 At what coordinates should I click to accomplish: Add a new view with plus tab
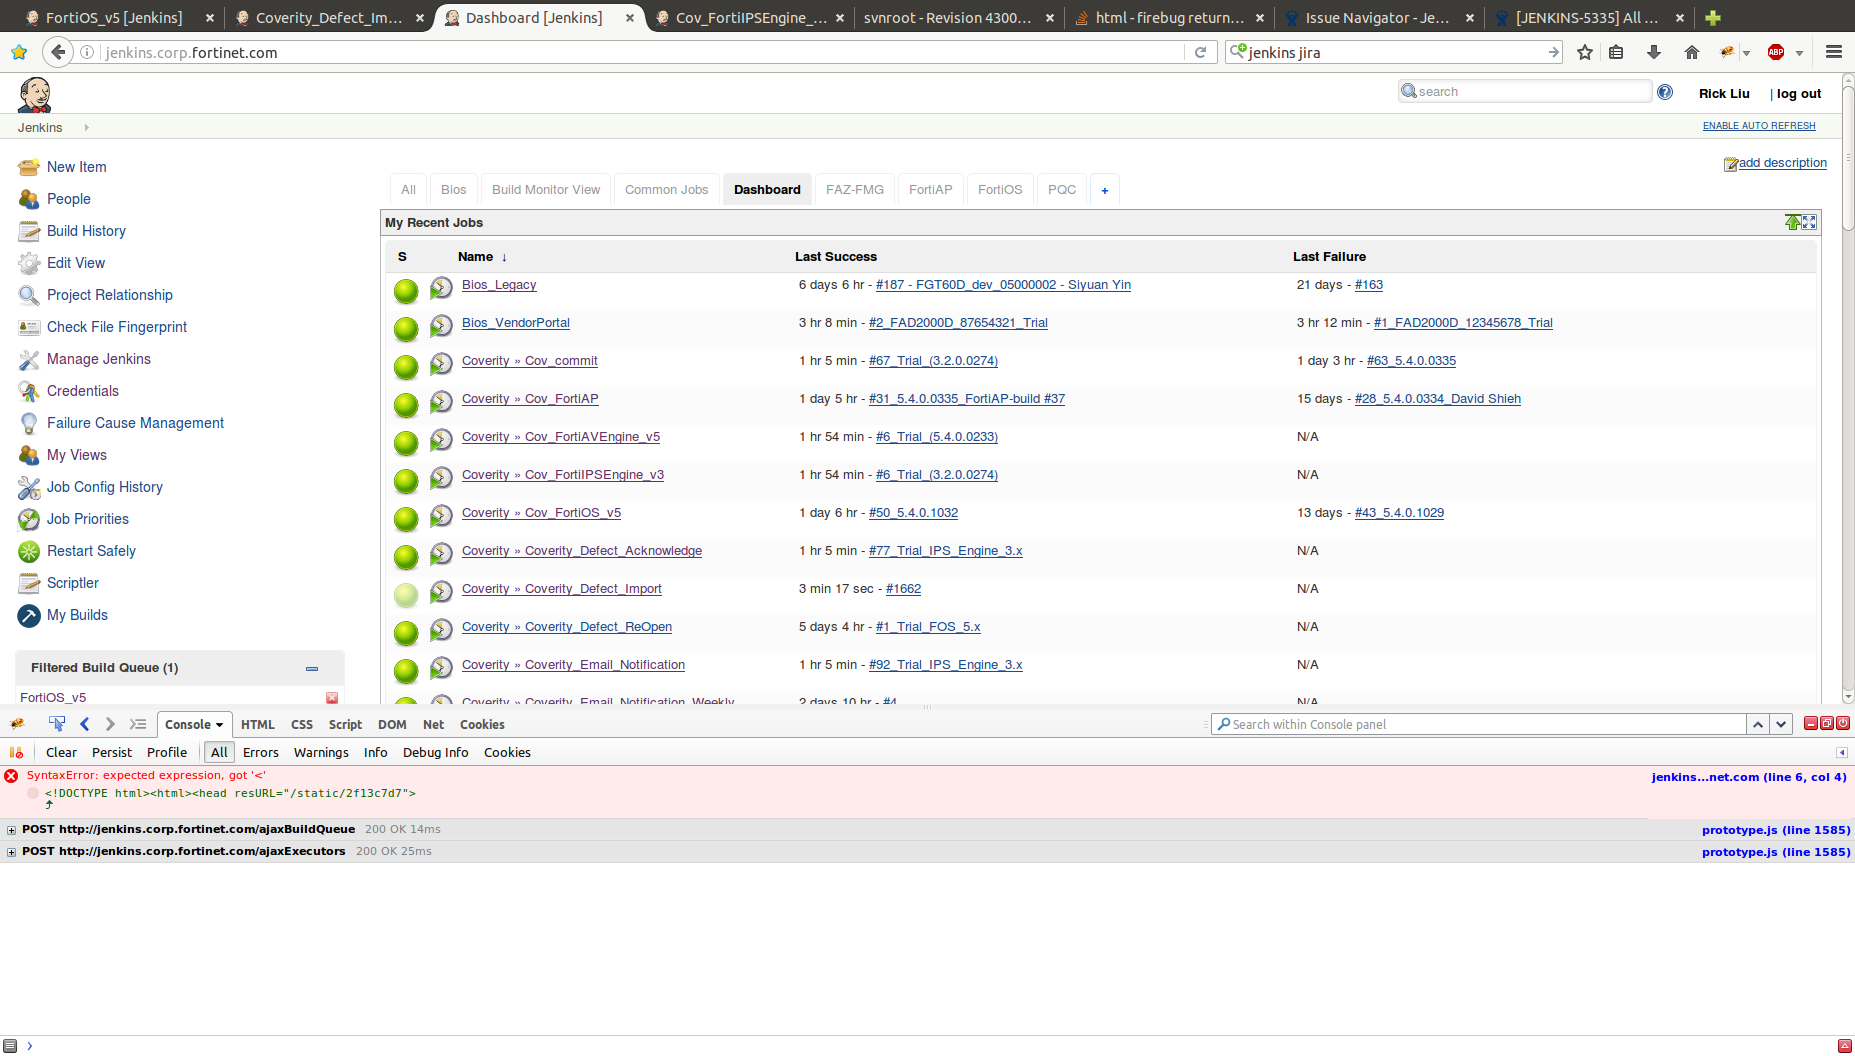pos(1104,190)
